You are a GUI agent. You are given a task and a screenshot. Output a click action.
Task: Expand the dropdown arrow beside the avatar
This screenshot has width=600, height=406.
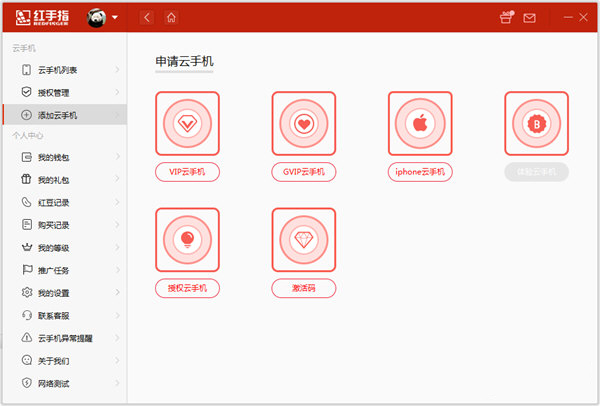pos(114,18)
